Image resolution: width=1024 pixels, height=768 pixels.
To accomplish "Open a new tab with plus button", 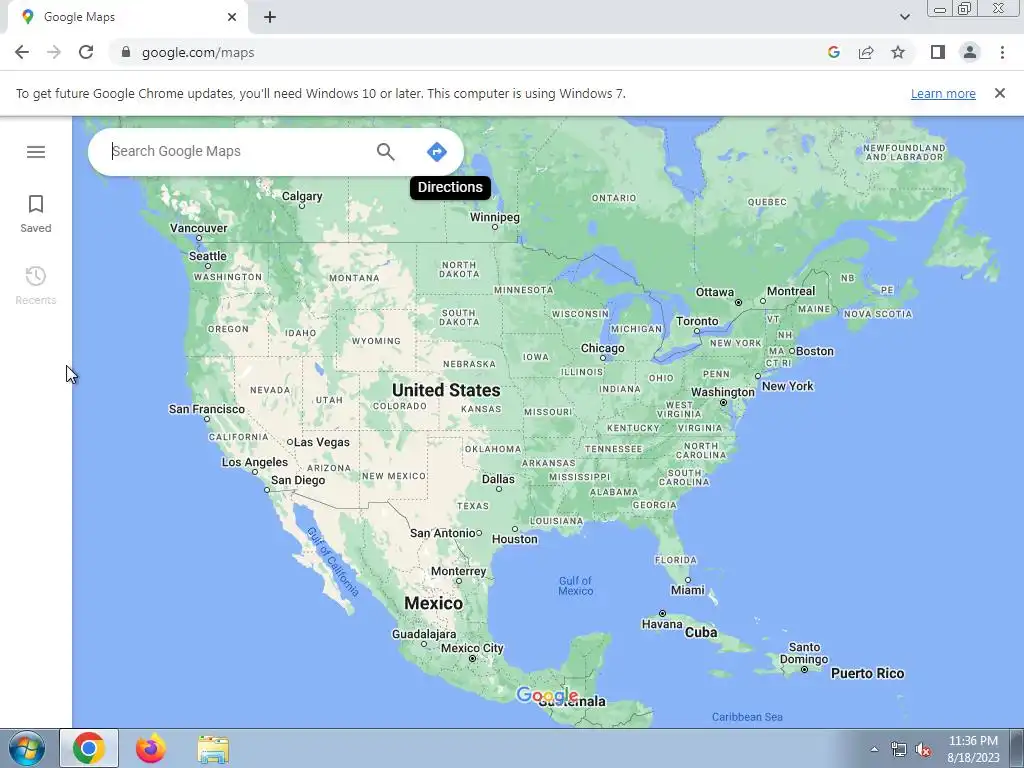I will (270, 17).
